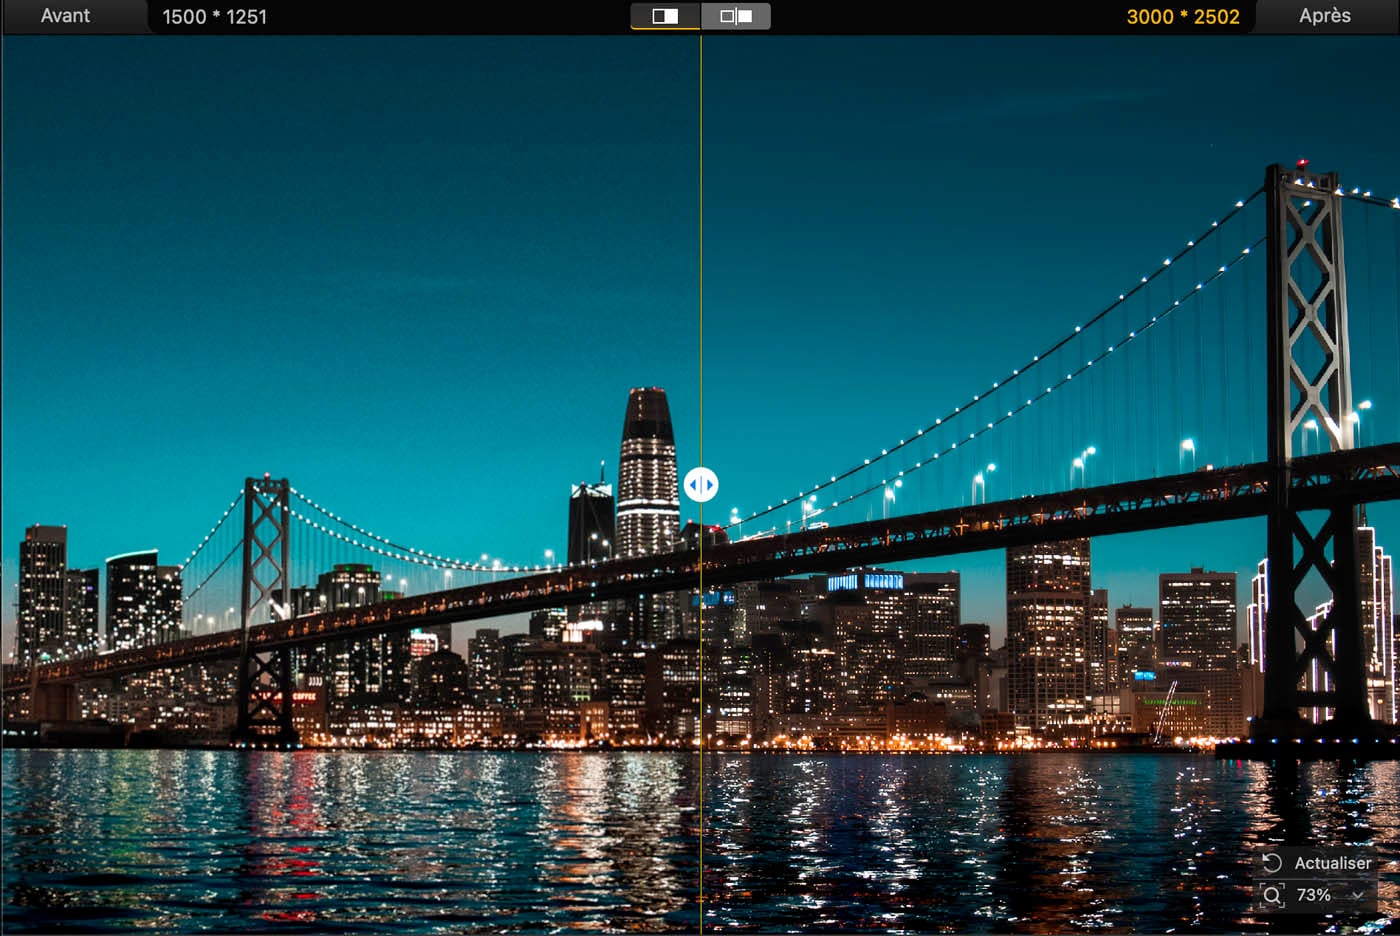
Task: Click the left arrow on the comparison handle
Action: pos(693,485)
